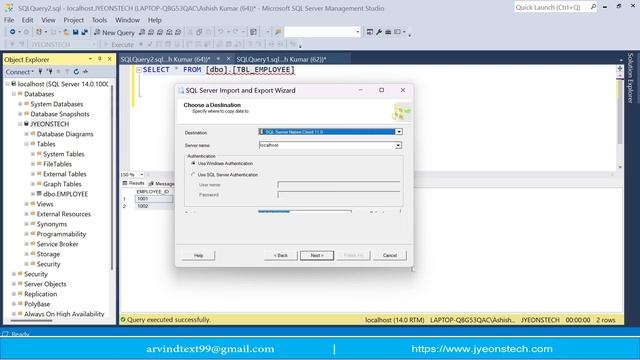Refresh the Object Explorer tree
The height and width of the screenshot is (360, 640).
coord(76,71)
